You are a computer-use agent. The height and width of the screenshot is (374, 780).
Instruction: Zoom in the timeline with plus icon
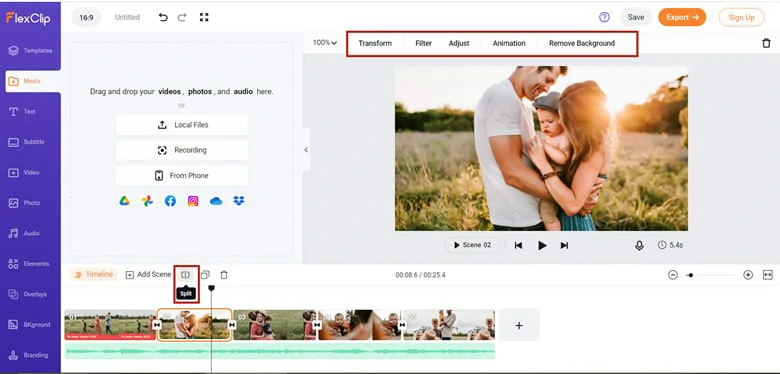tap(748, 275)
